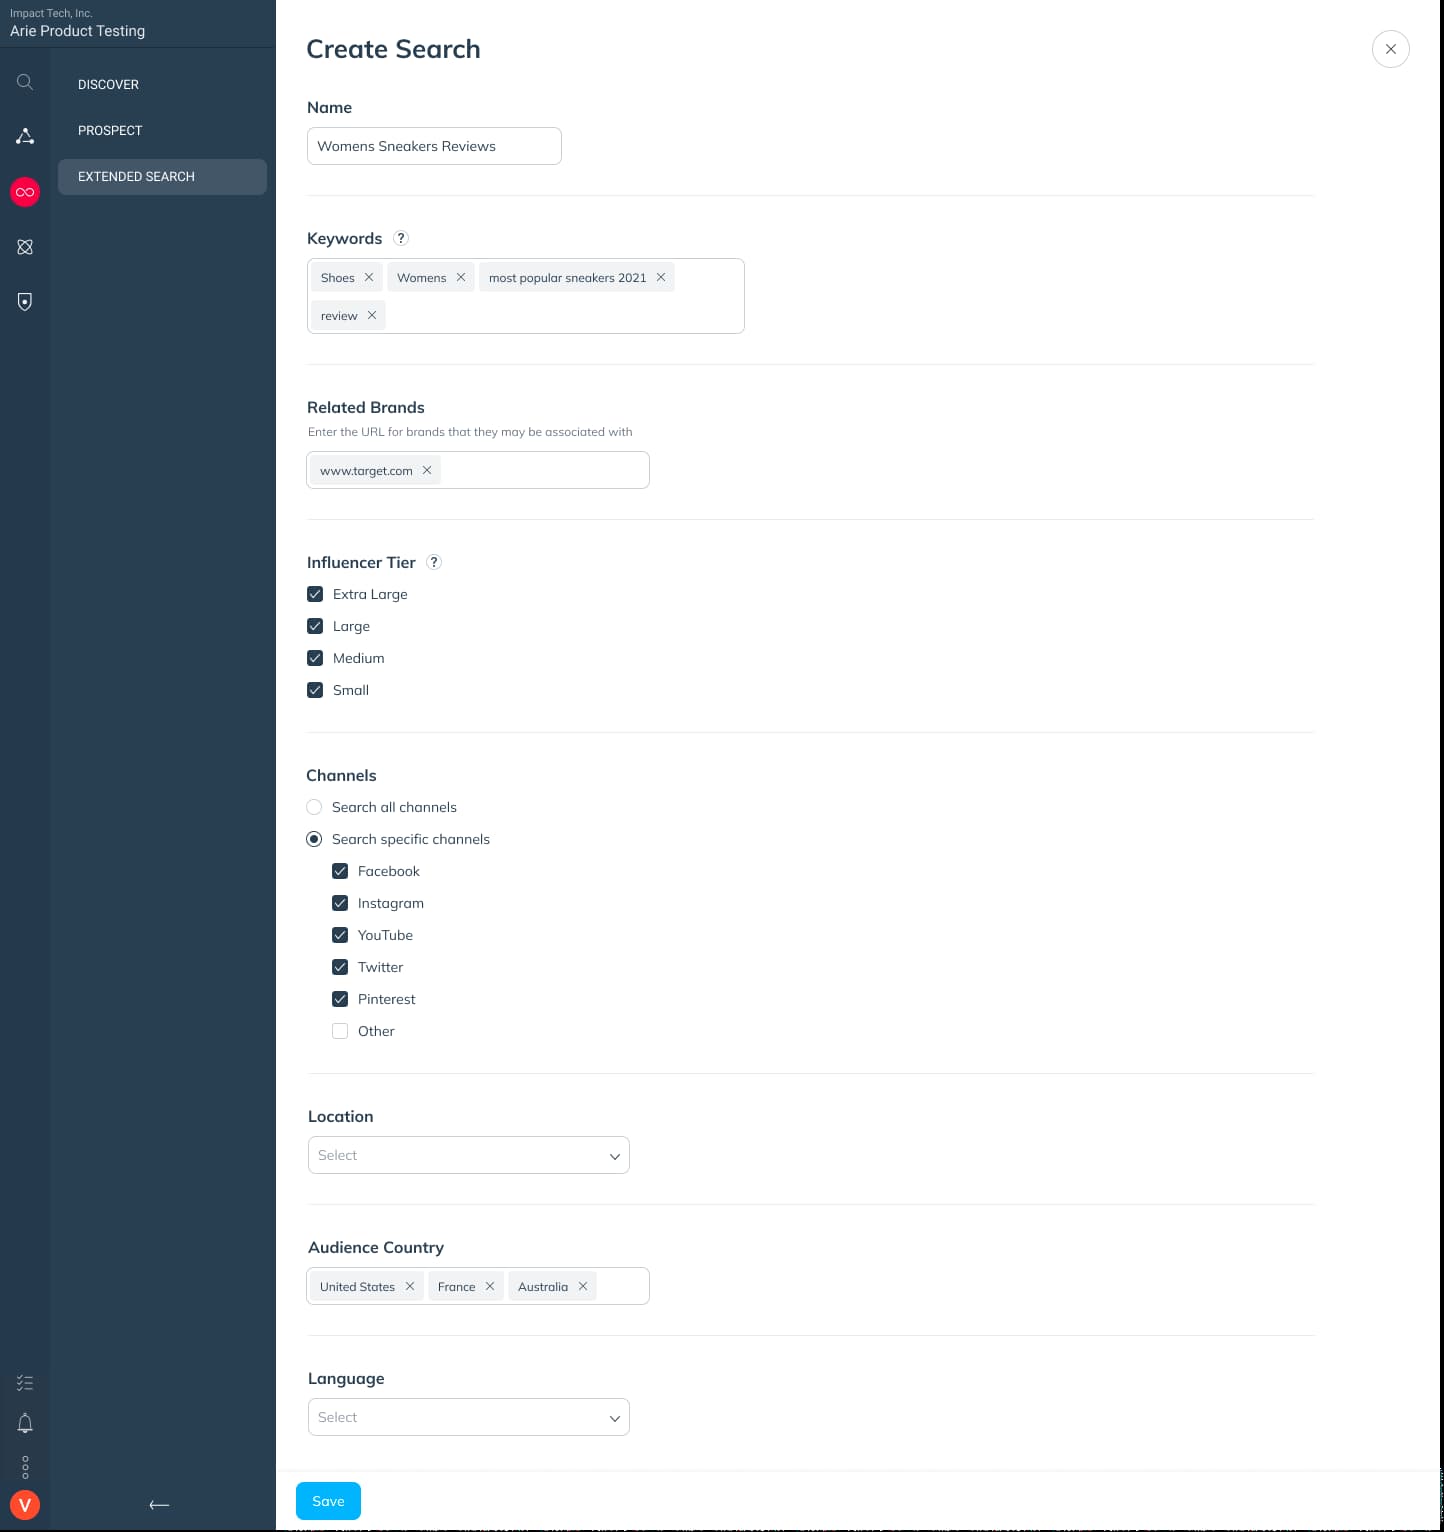
Task: Open the shield icon in sidebar
Action: point(25,301)
